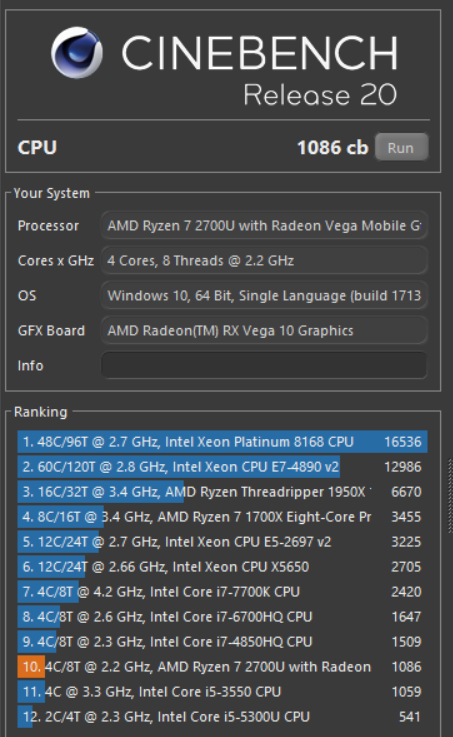Click the Cores x GHz field
Image resolution: width=453 pixels, height=737 pixels.
coord(264,260)
